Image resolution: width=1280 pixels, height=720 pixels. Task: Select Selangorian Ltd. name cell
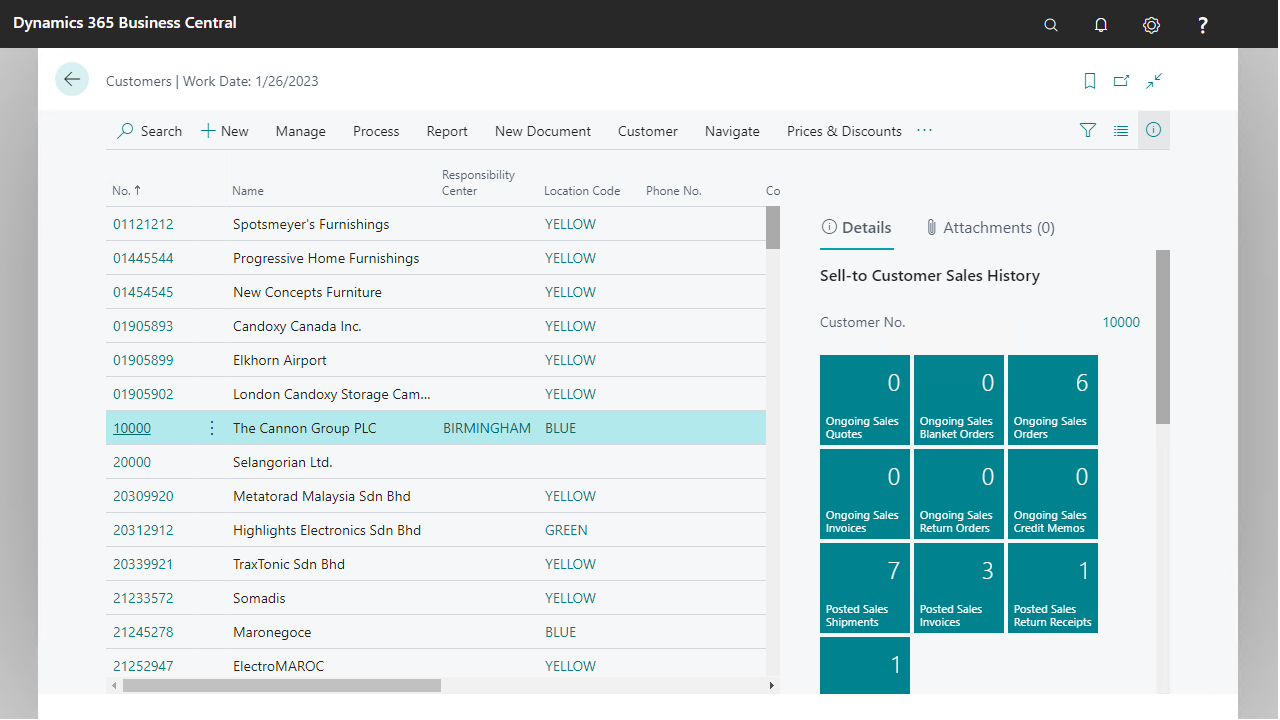(x=283, y=462)
